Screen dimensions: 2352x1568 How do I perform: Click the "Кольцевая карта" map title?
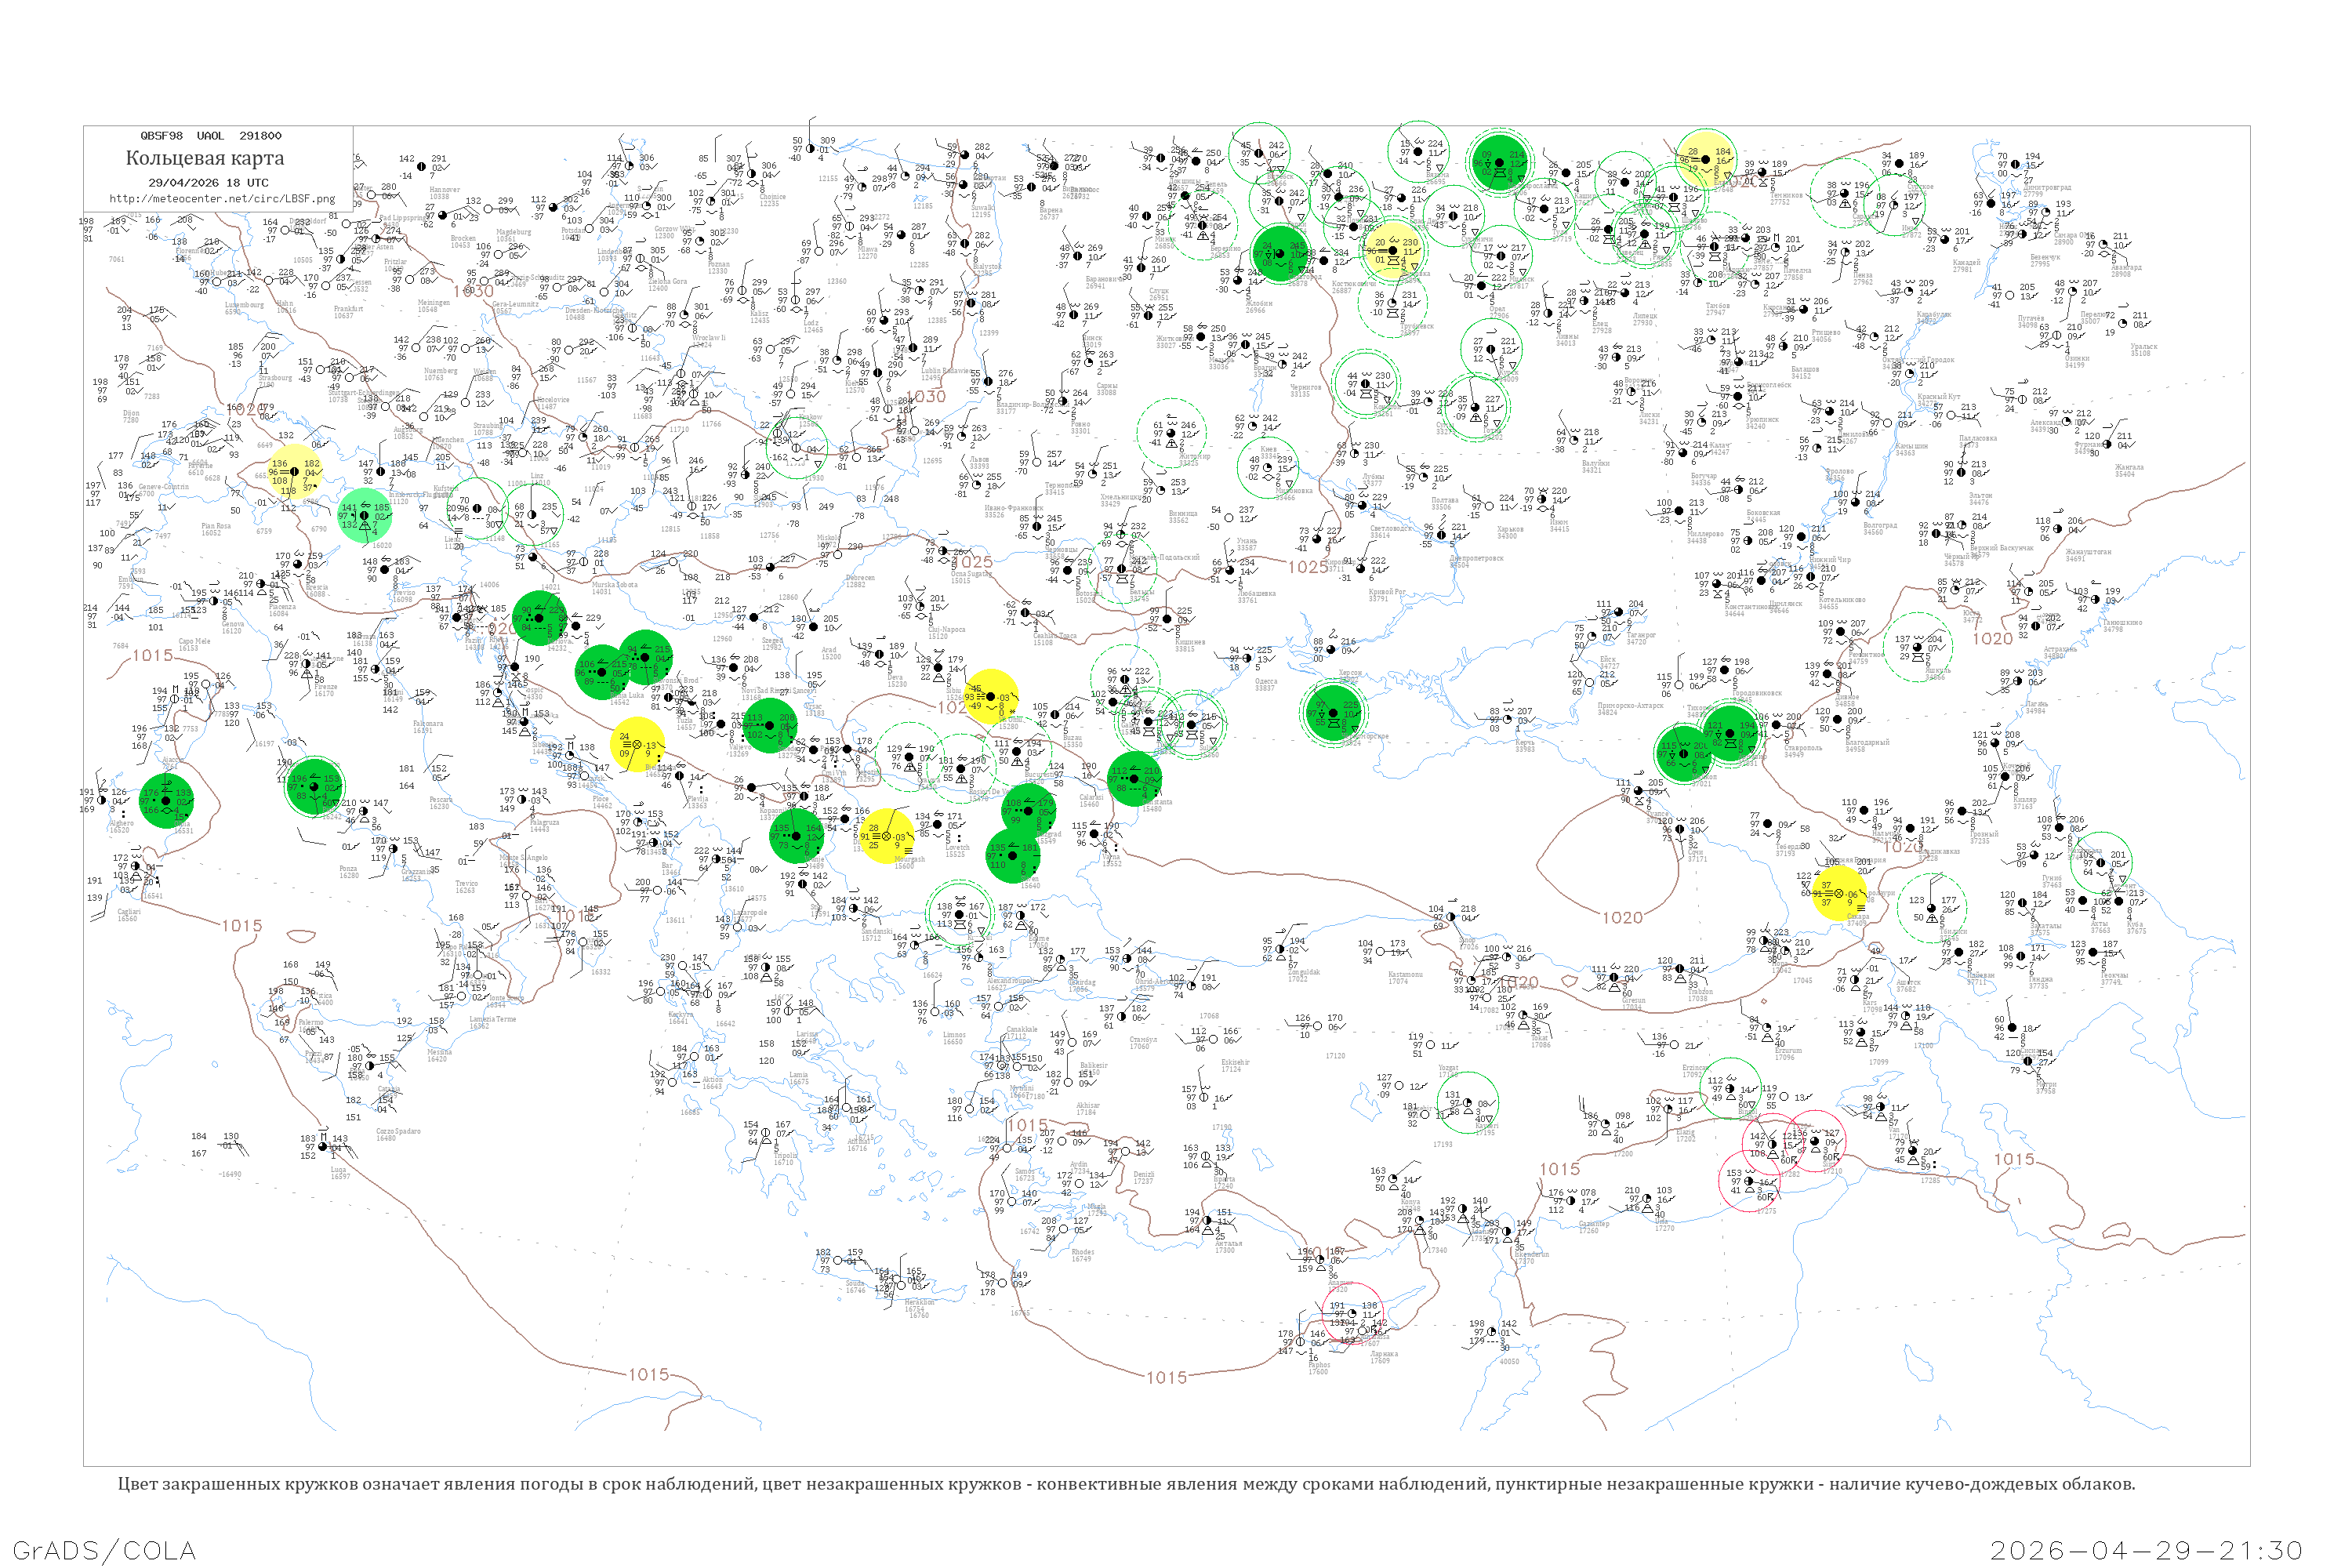point(205,157)
